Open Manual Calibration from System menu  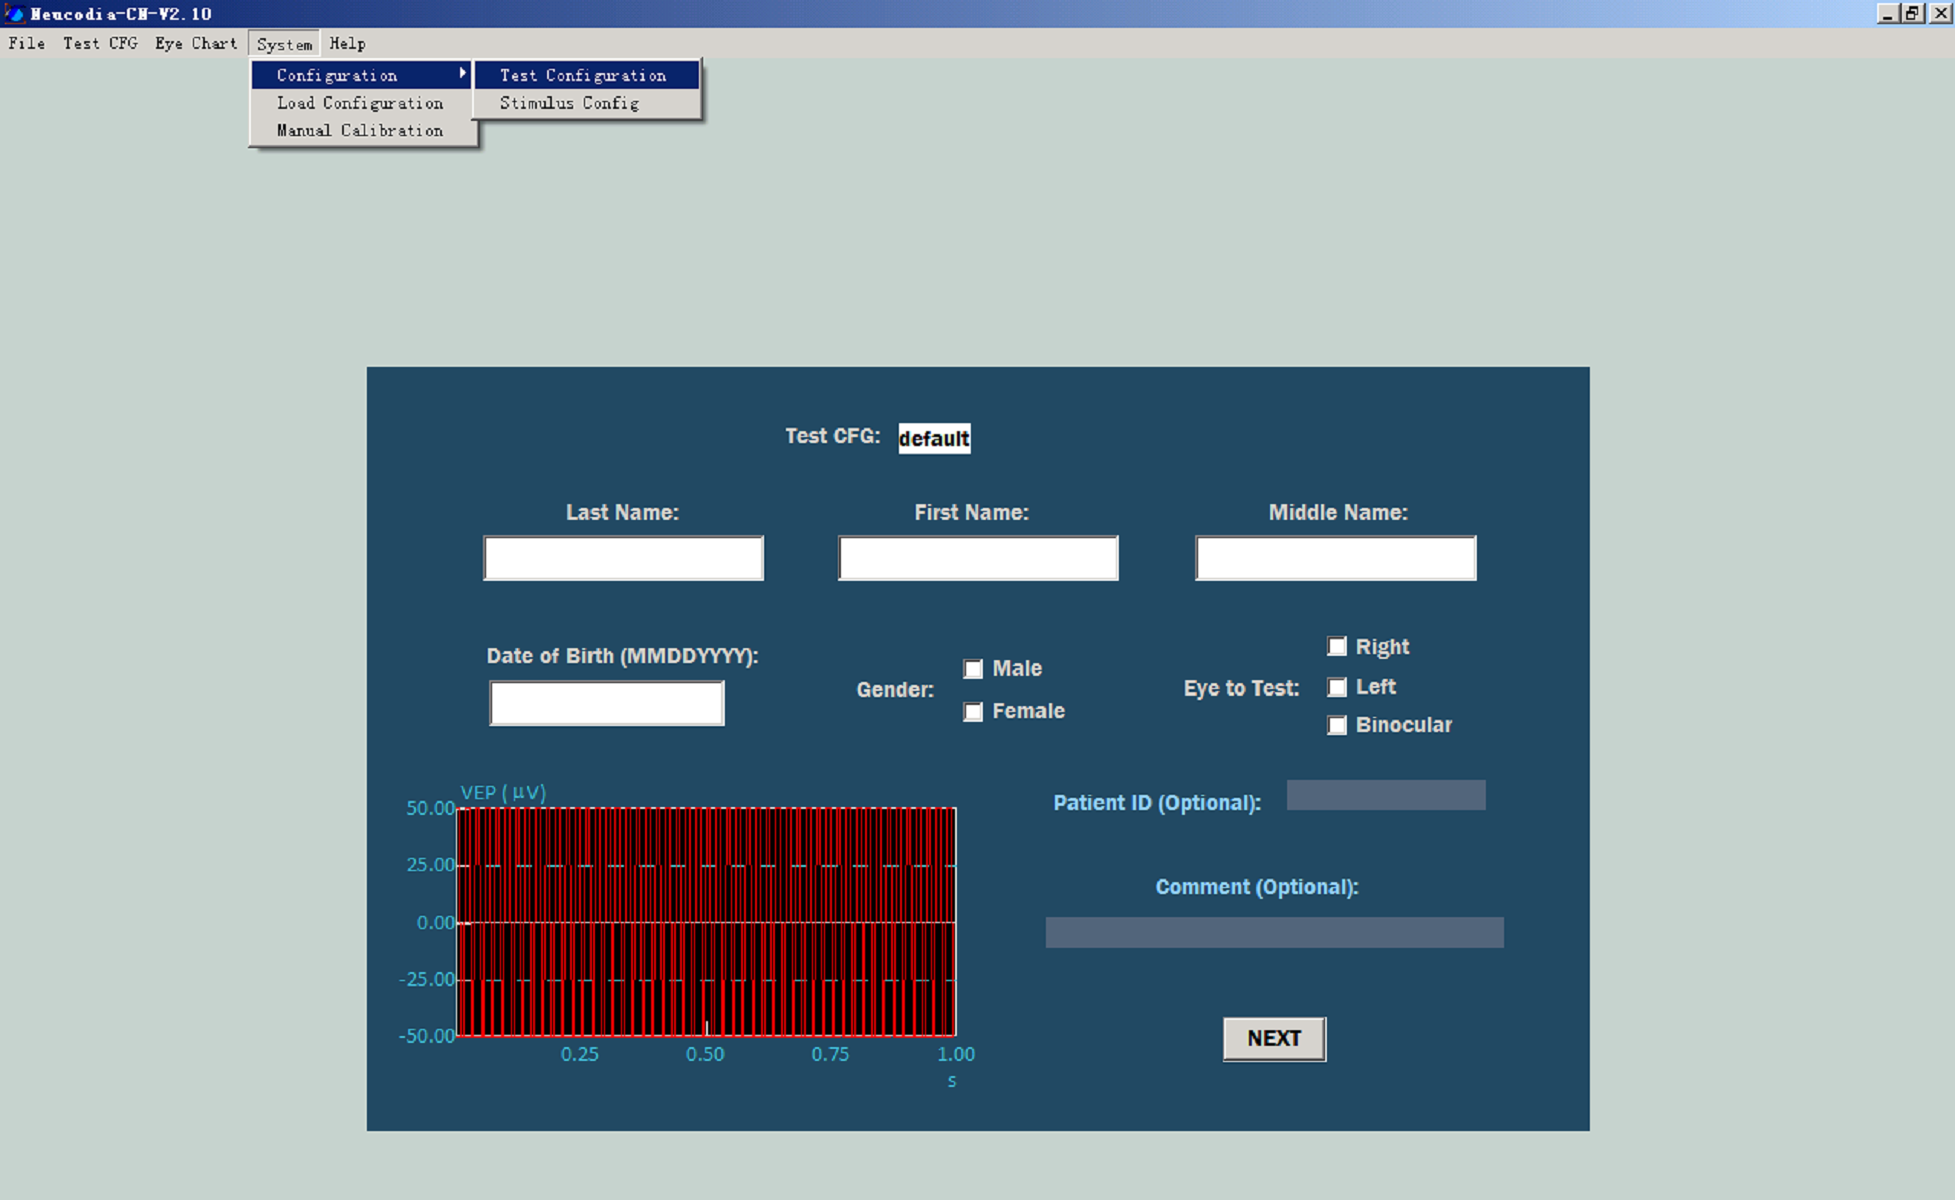click(360, 131)
